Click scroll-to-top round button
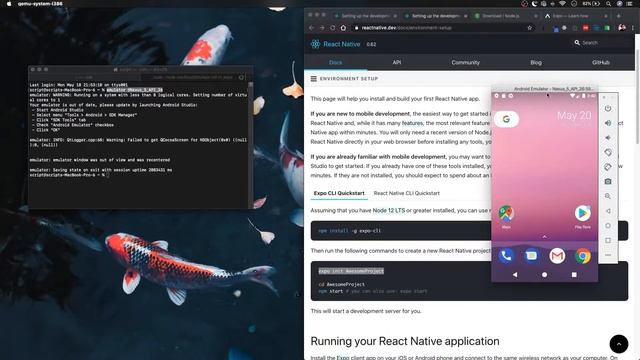This screenshot has height=360, width=640. pos(619,344)
